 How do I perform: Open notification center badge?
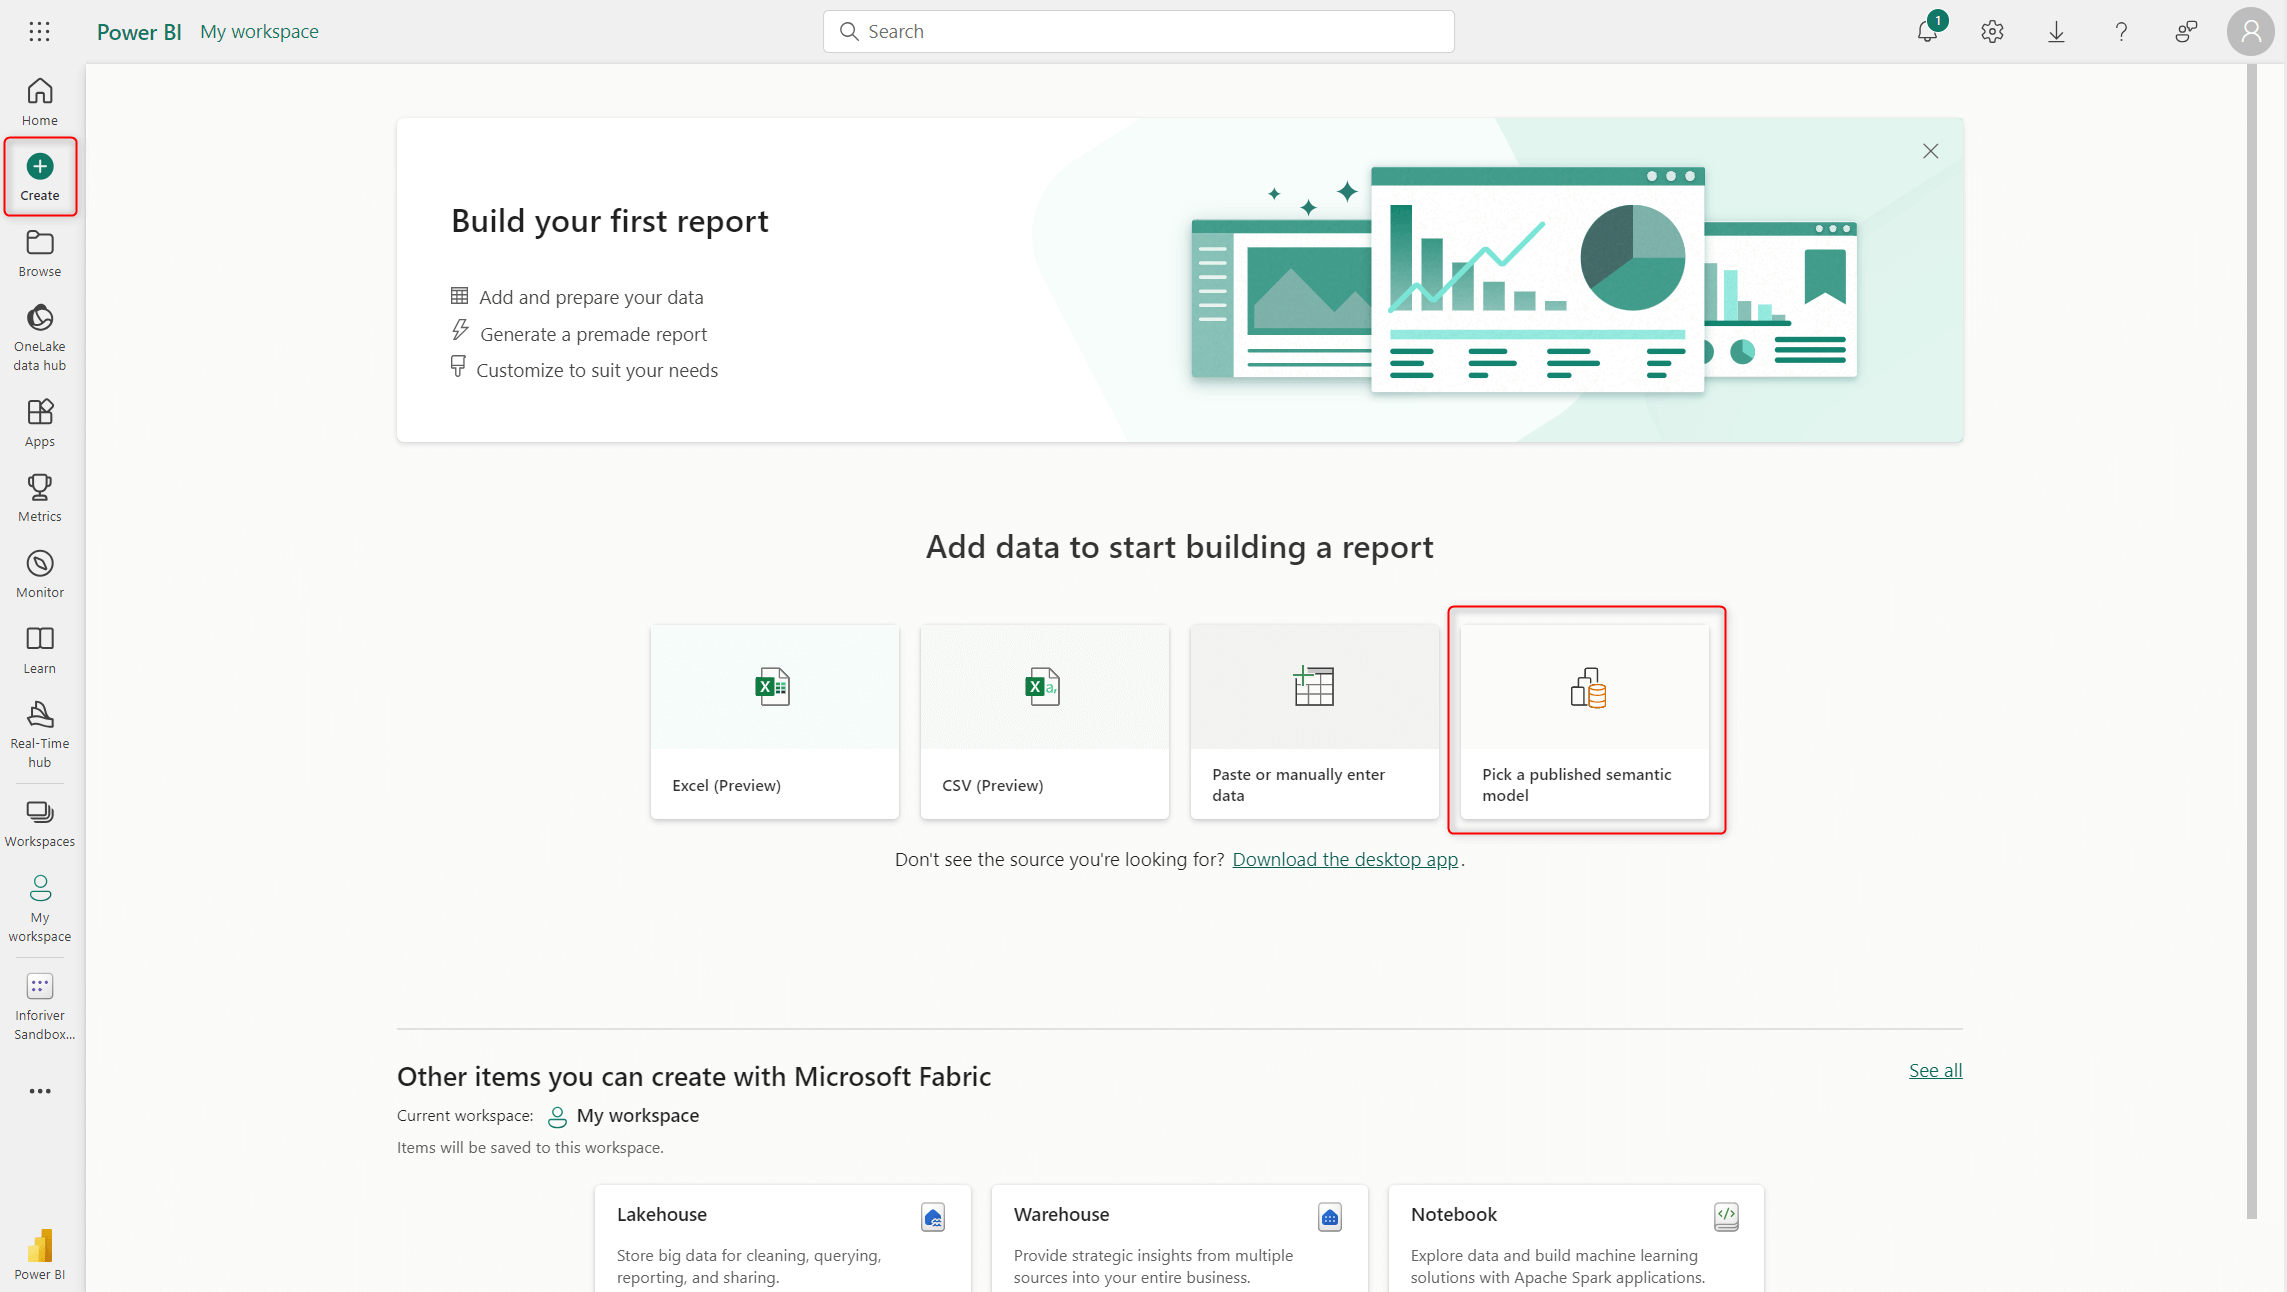[1927, 30]
